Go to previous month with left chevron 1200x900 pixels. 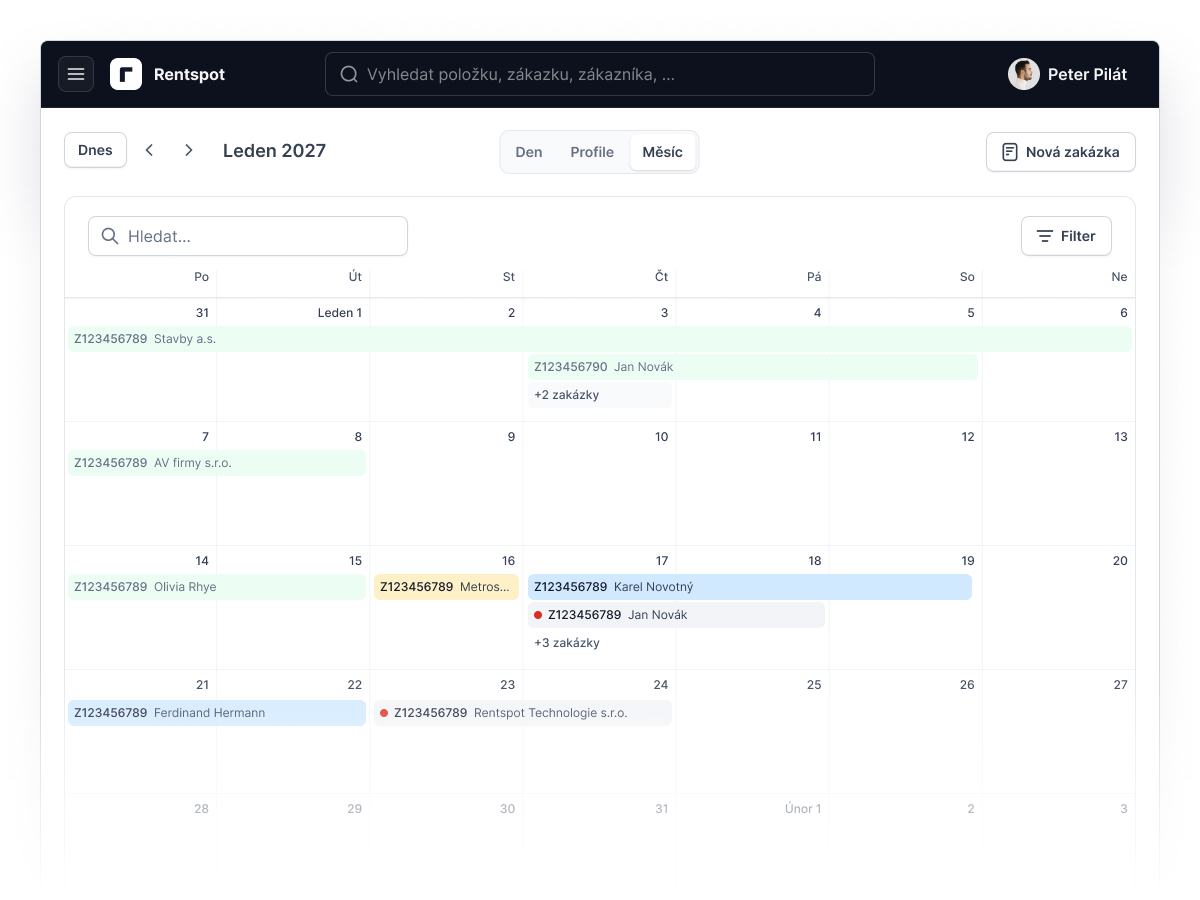point(149,150)
